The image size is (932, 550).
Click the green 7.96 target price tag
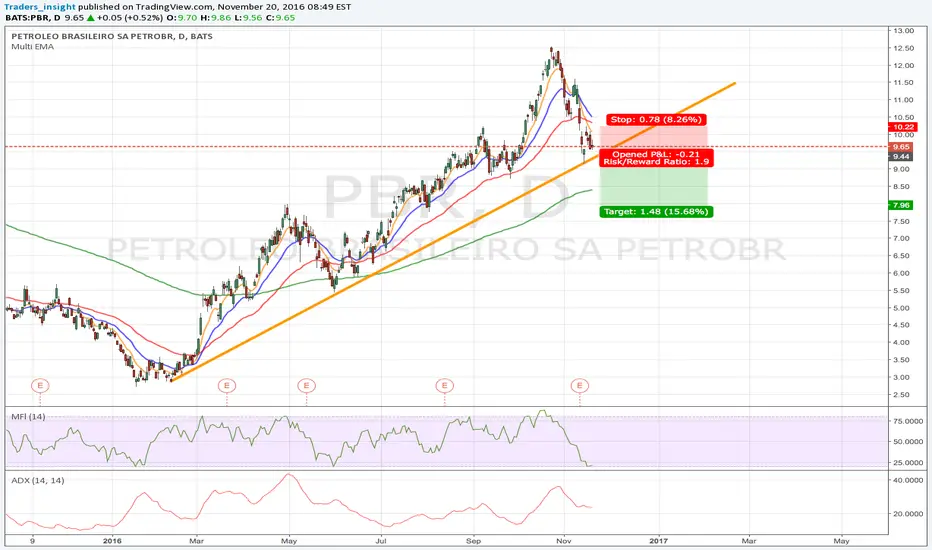coord(900,205)
